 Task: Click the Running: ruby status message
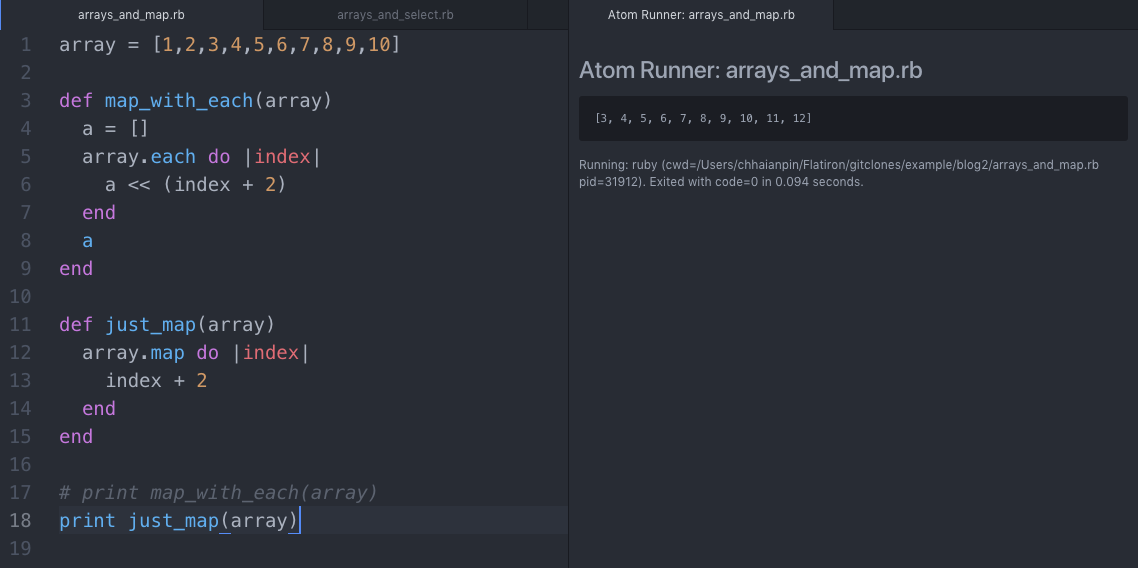point(839,173)
